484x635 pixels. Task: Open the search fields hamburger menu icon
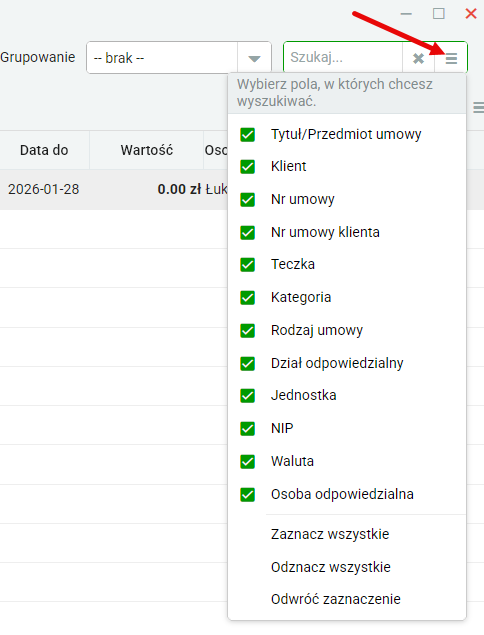[x=451, y=58]
